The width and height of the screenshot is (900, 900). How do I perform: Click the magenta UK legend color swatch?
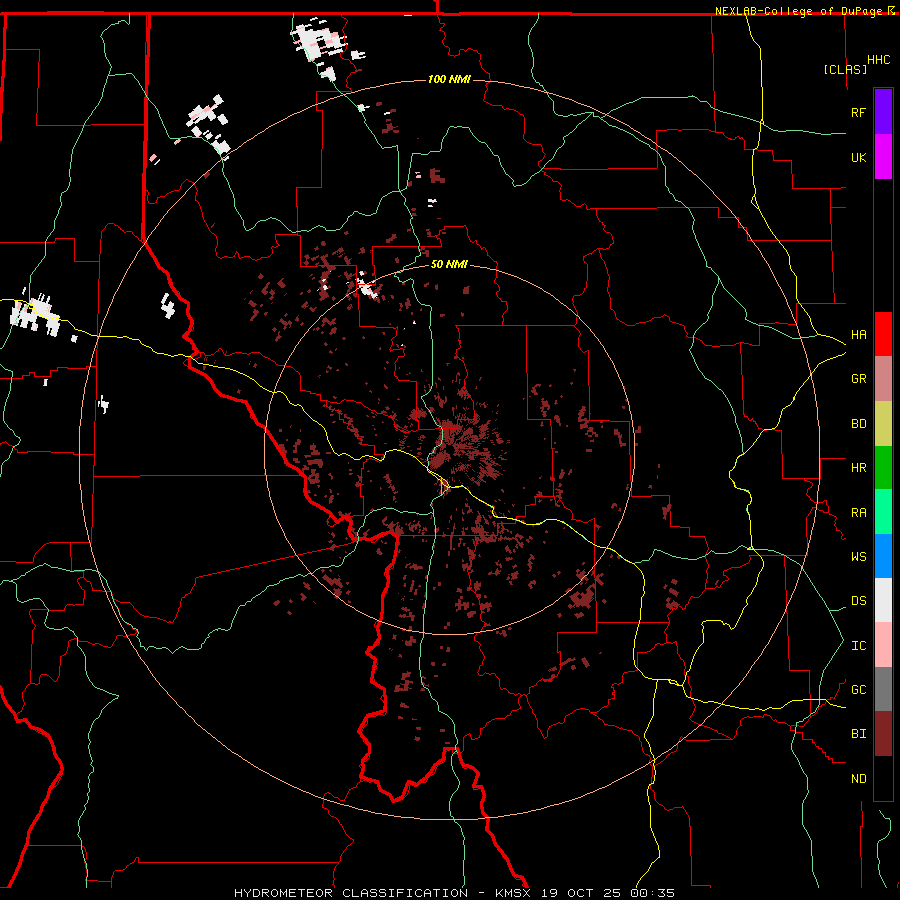pos(883,157)
